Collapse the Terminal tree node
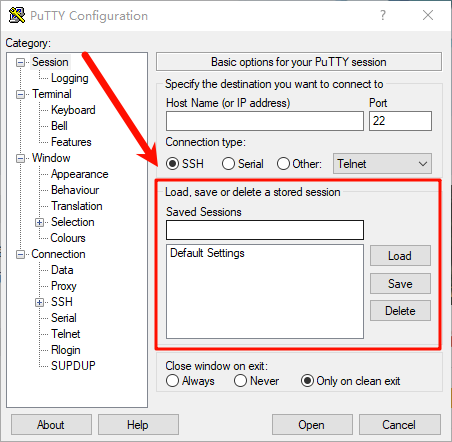 20,95
